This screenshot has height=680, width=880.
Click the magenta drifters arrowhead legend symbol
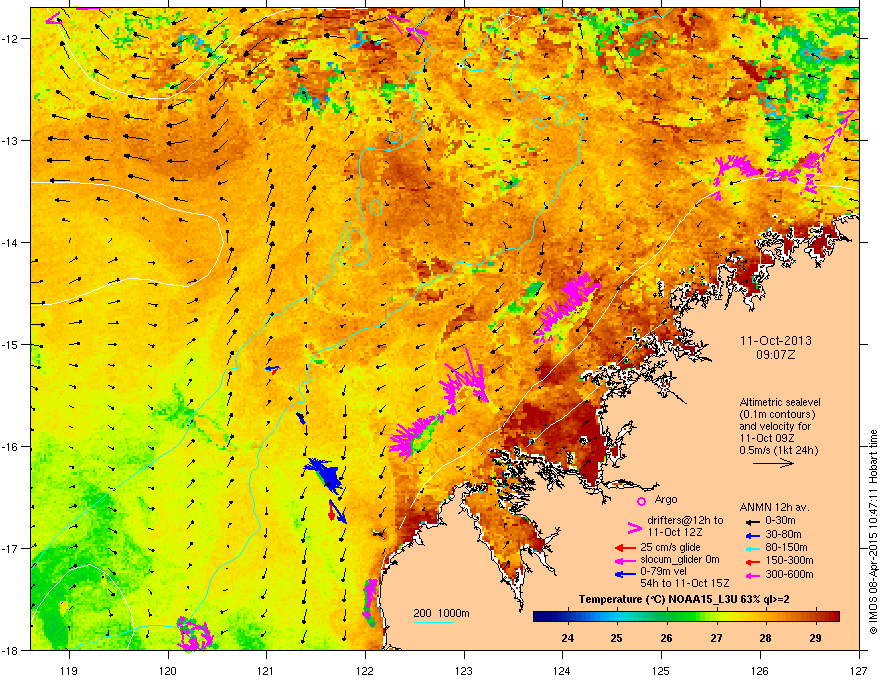pos(634,528)
